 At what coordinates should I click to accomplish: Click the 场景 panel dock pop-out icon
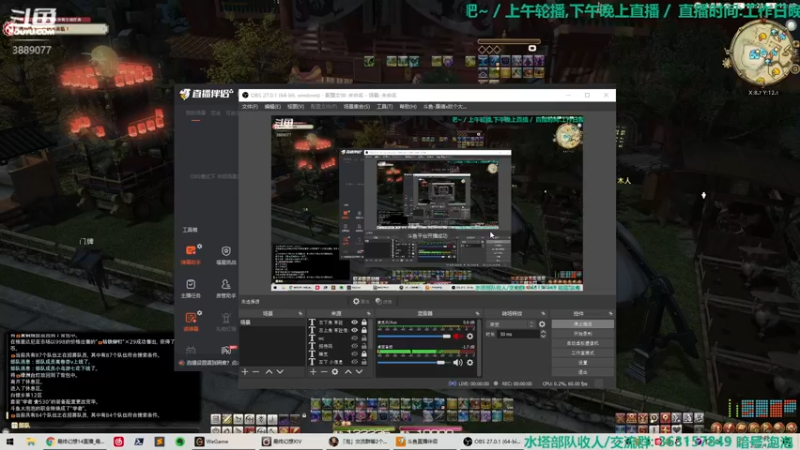pos(300,313)
